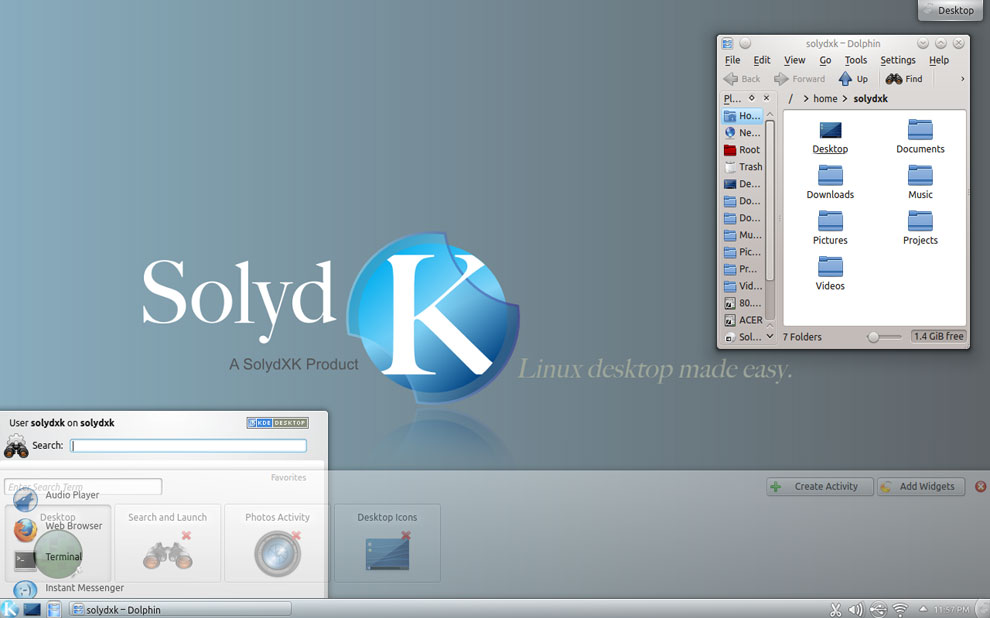Launch Web Browser from the Favorites list
The height and width of the screenshot is (618, 990).
58,528
